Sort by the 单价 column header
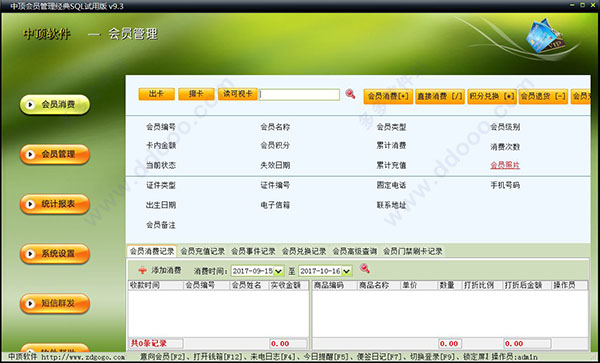This screenshot has width=600, height=363. (419, 285)
